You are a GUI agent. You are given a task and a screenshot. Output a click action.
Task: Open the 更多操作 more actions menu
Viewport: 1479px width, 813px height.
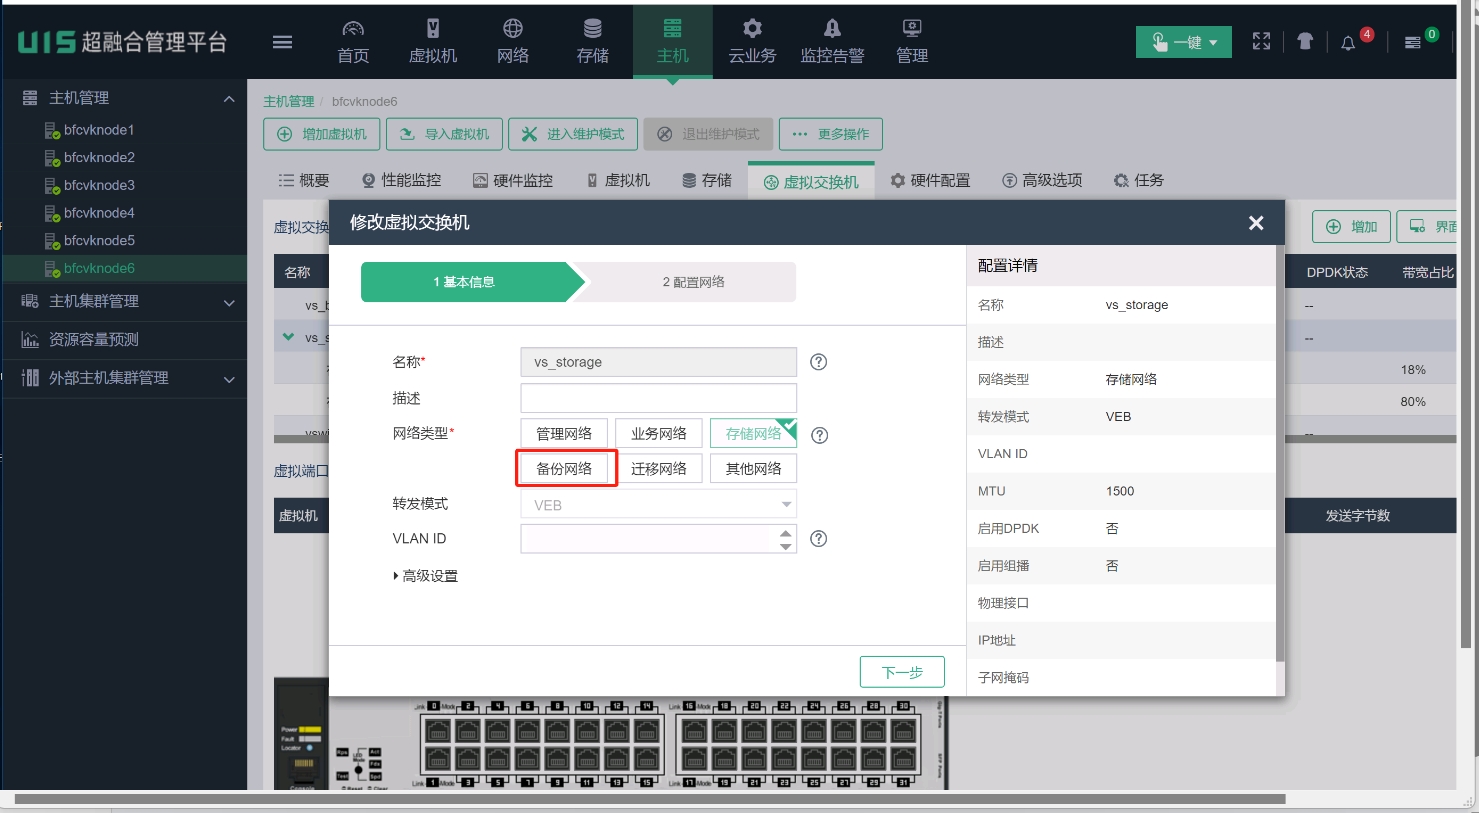(x=831, y=134)
